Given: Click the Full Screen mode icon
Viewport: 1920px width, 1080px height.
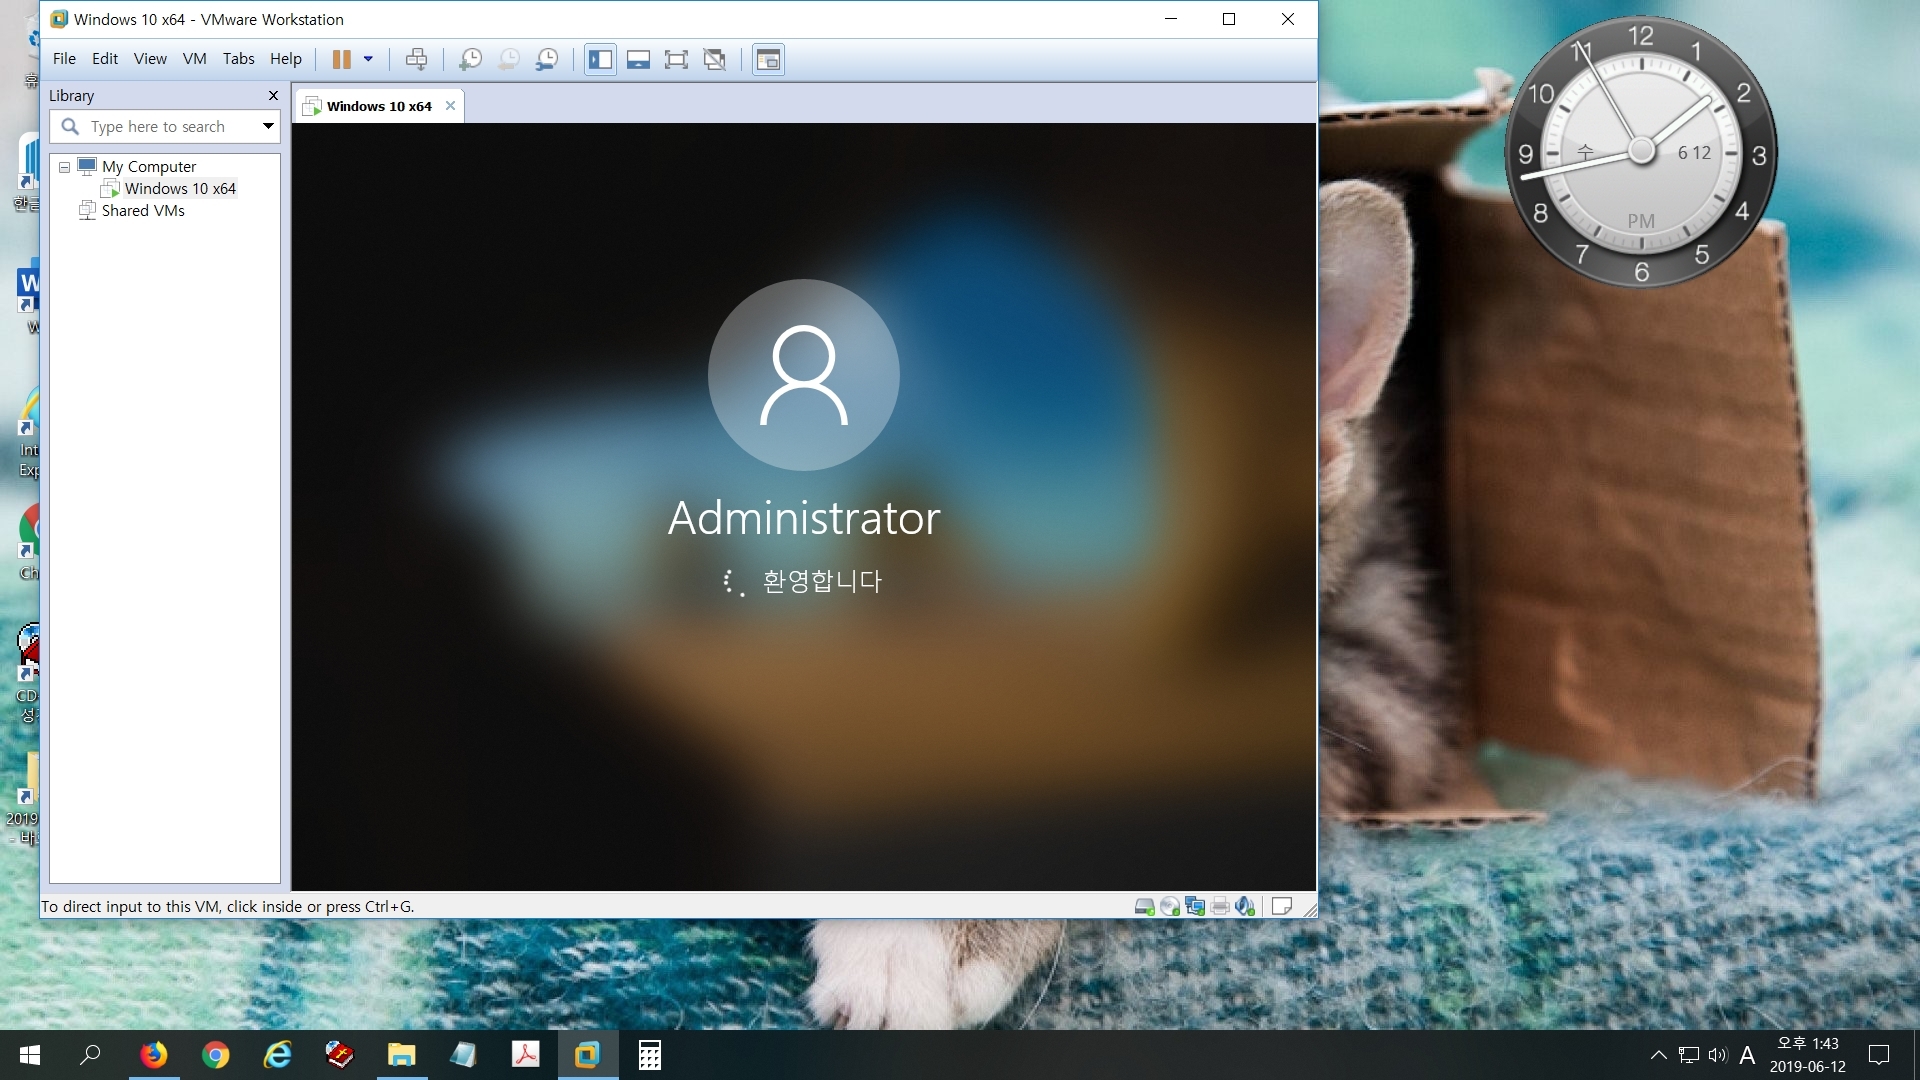Looking at the screenshot, I should point(676,59).
